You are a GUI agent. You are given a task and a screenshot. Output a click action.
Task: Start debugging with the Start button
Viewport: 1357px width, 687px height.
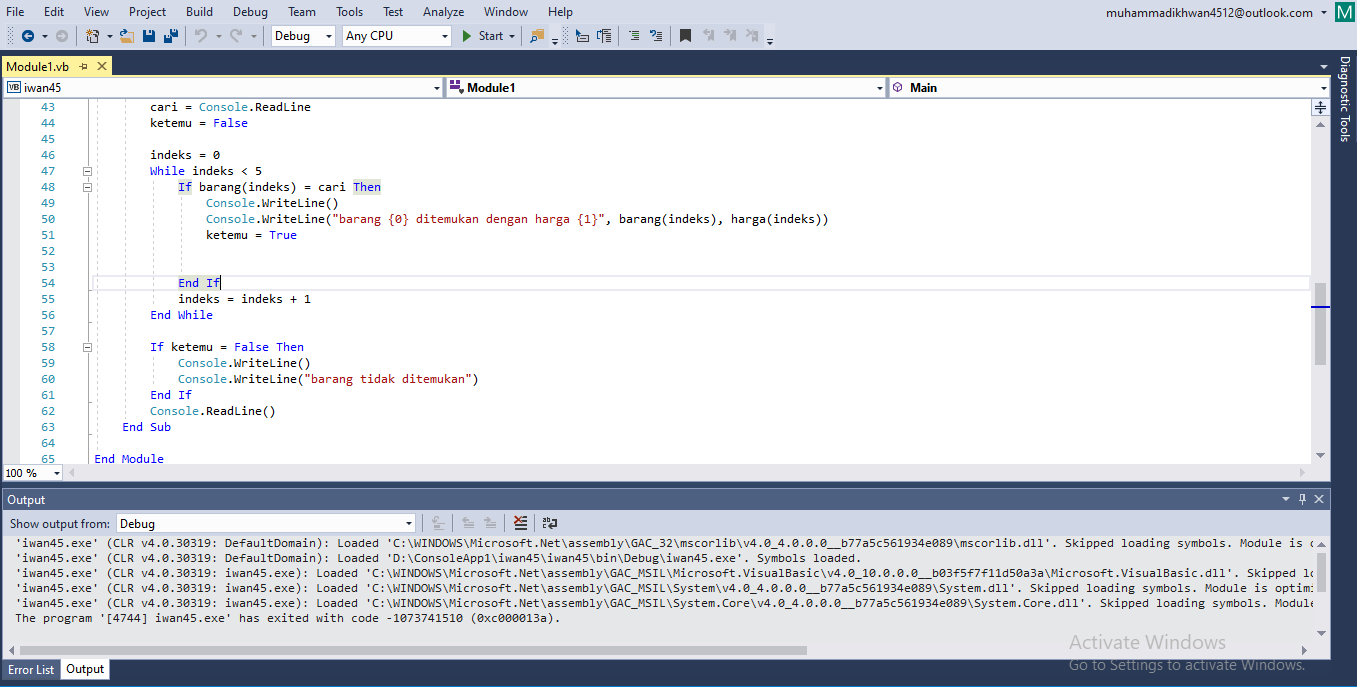tap(487, 35)
